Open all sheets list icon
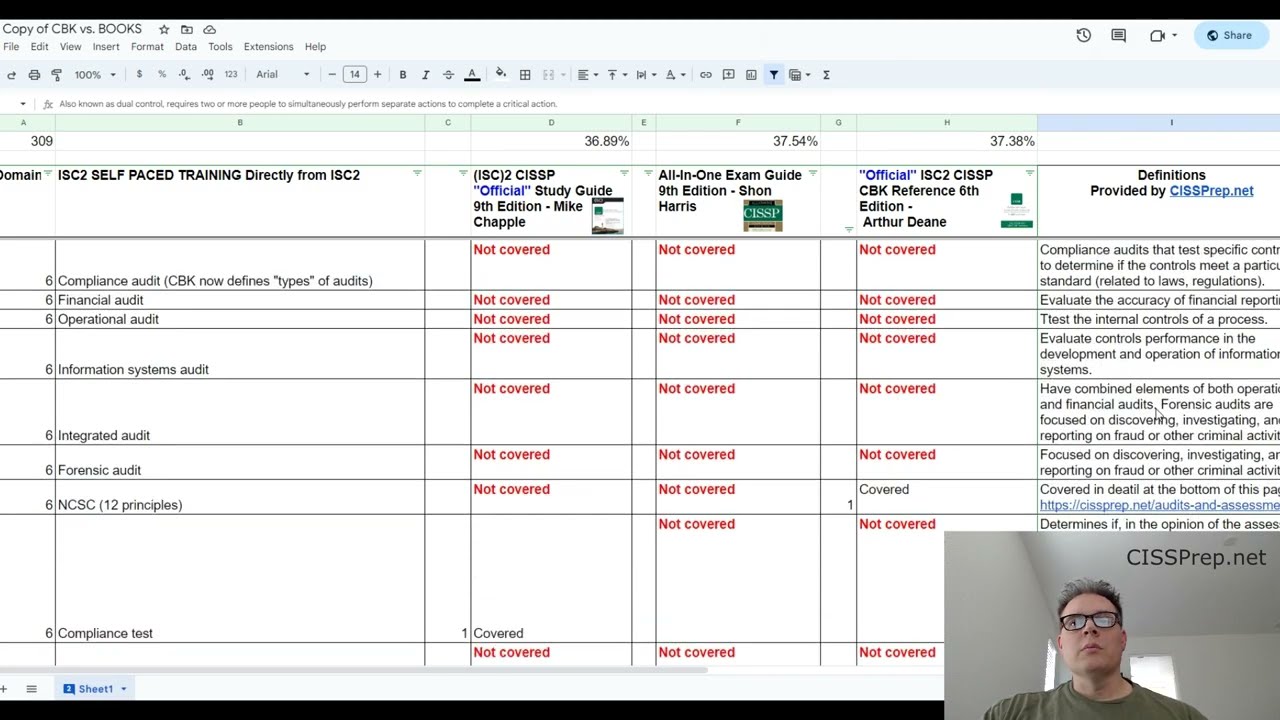This screenshot has height=720, width=1280. pos(31,689)
